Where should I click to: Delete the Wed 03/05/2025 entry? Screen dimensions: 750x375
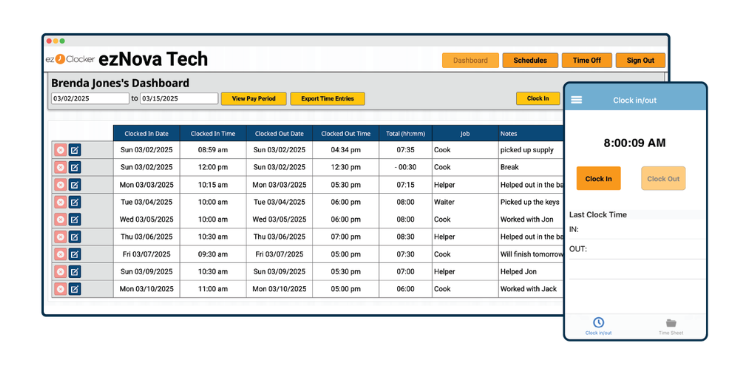click(60, 220)
